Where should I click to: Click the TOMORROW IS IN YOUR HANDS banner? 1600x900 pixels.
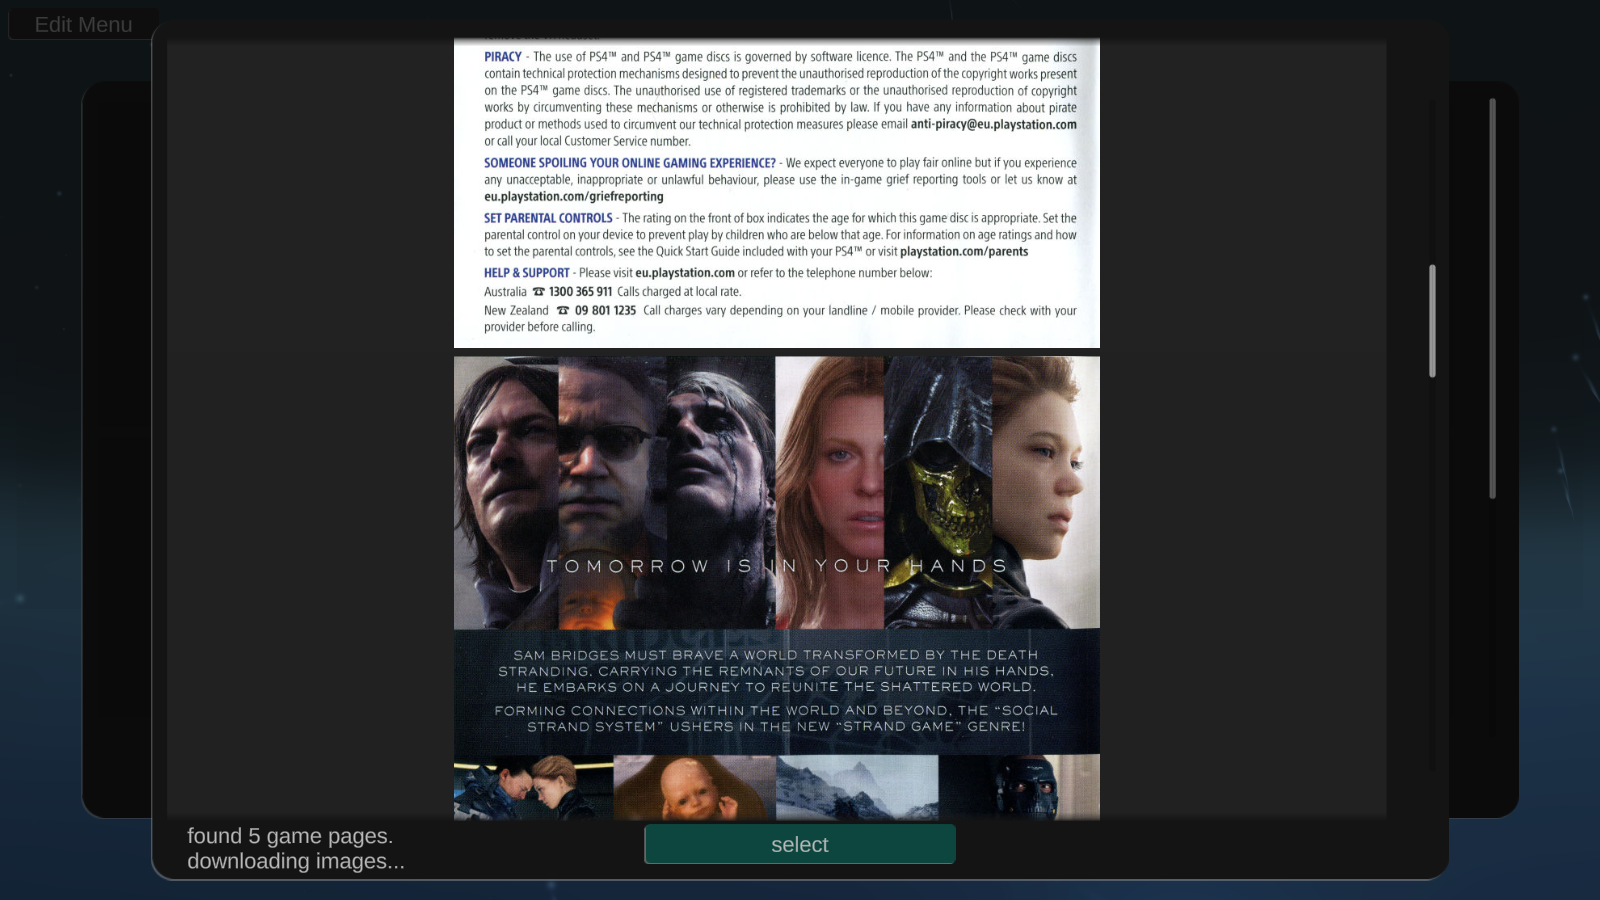coord(776,566)
